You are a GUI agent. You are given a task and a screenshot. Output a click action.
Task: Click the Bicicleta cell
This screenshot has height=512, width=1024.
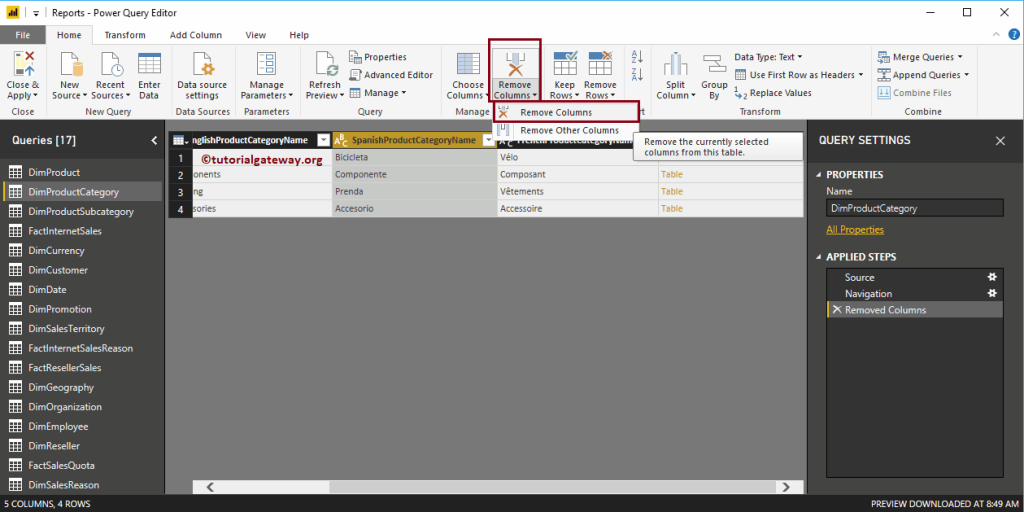[415, 157]
